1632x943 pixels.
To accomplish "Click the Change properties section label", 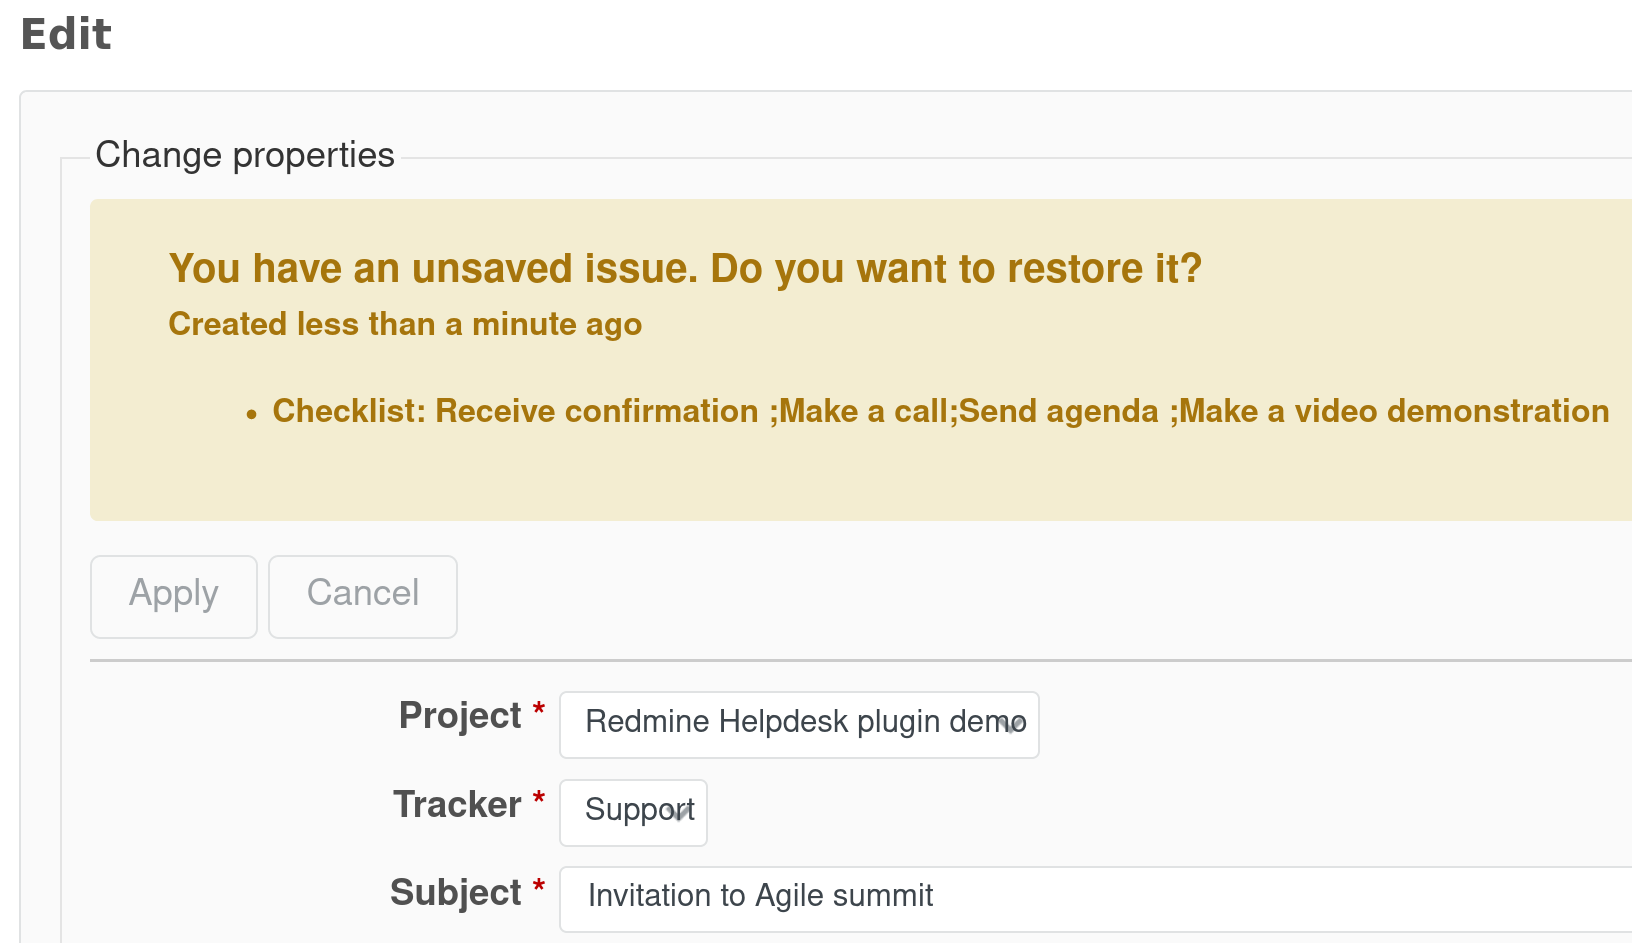I will tap(245, 155).
